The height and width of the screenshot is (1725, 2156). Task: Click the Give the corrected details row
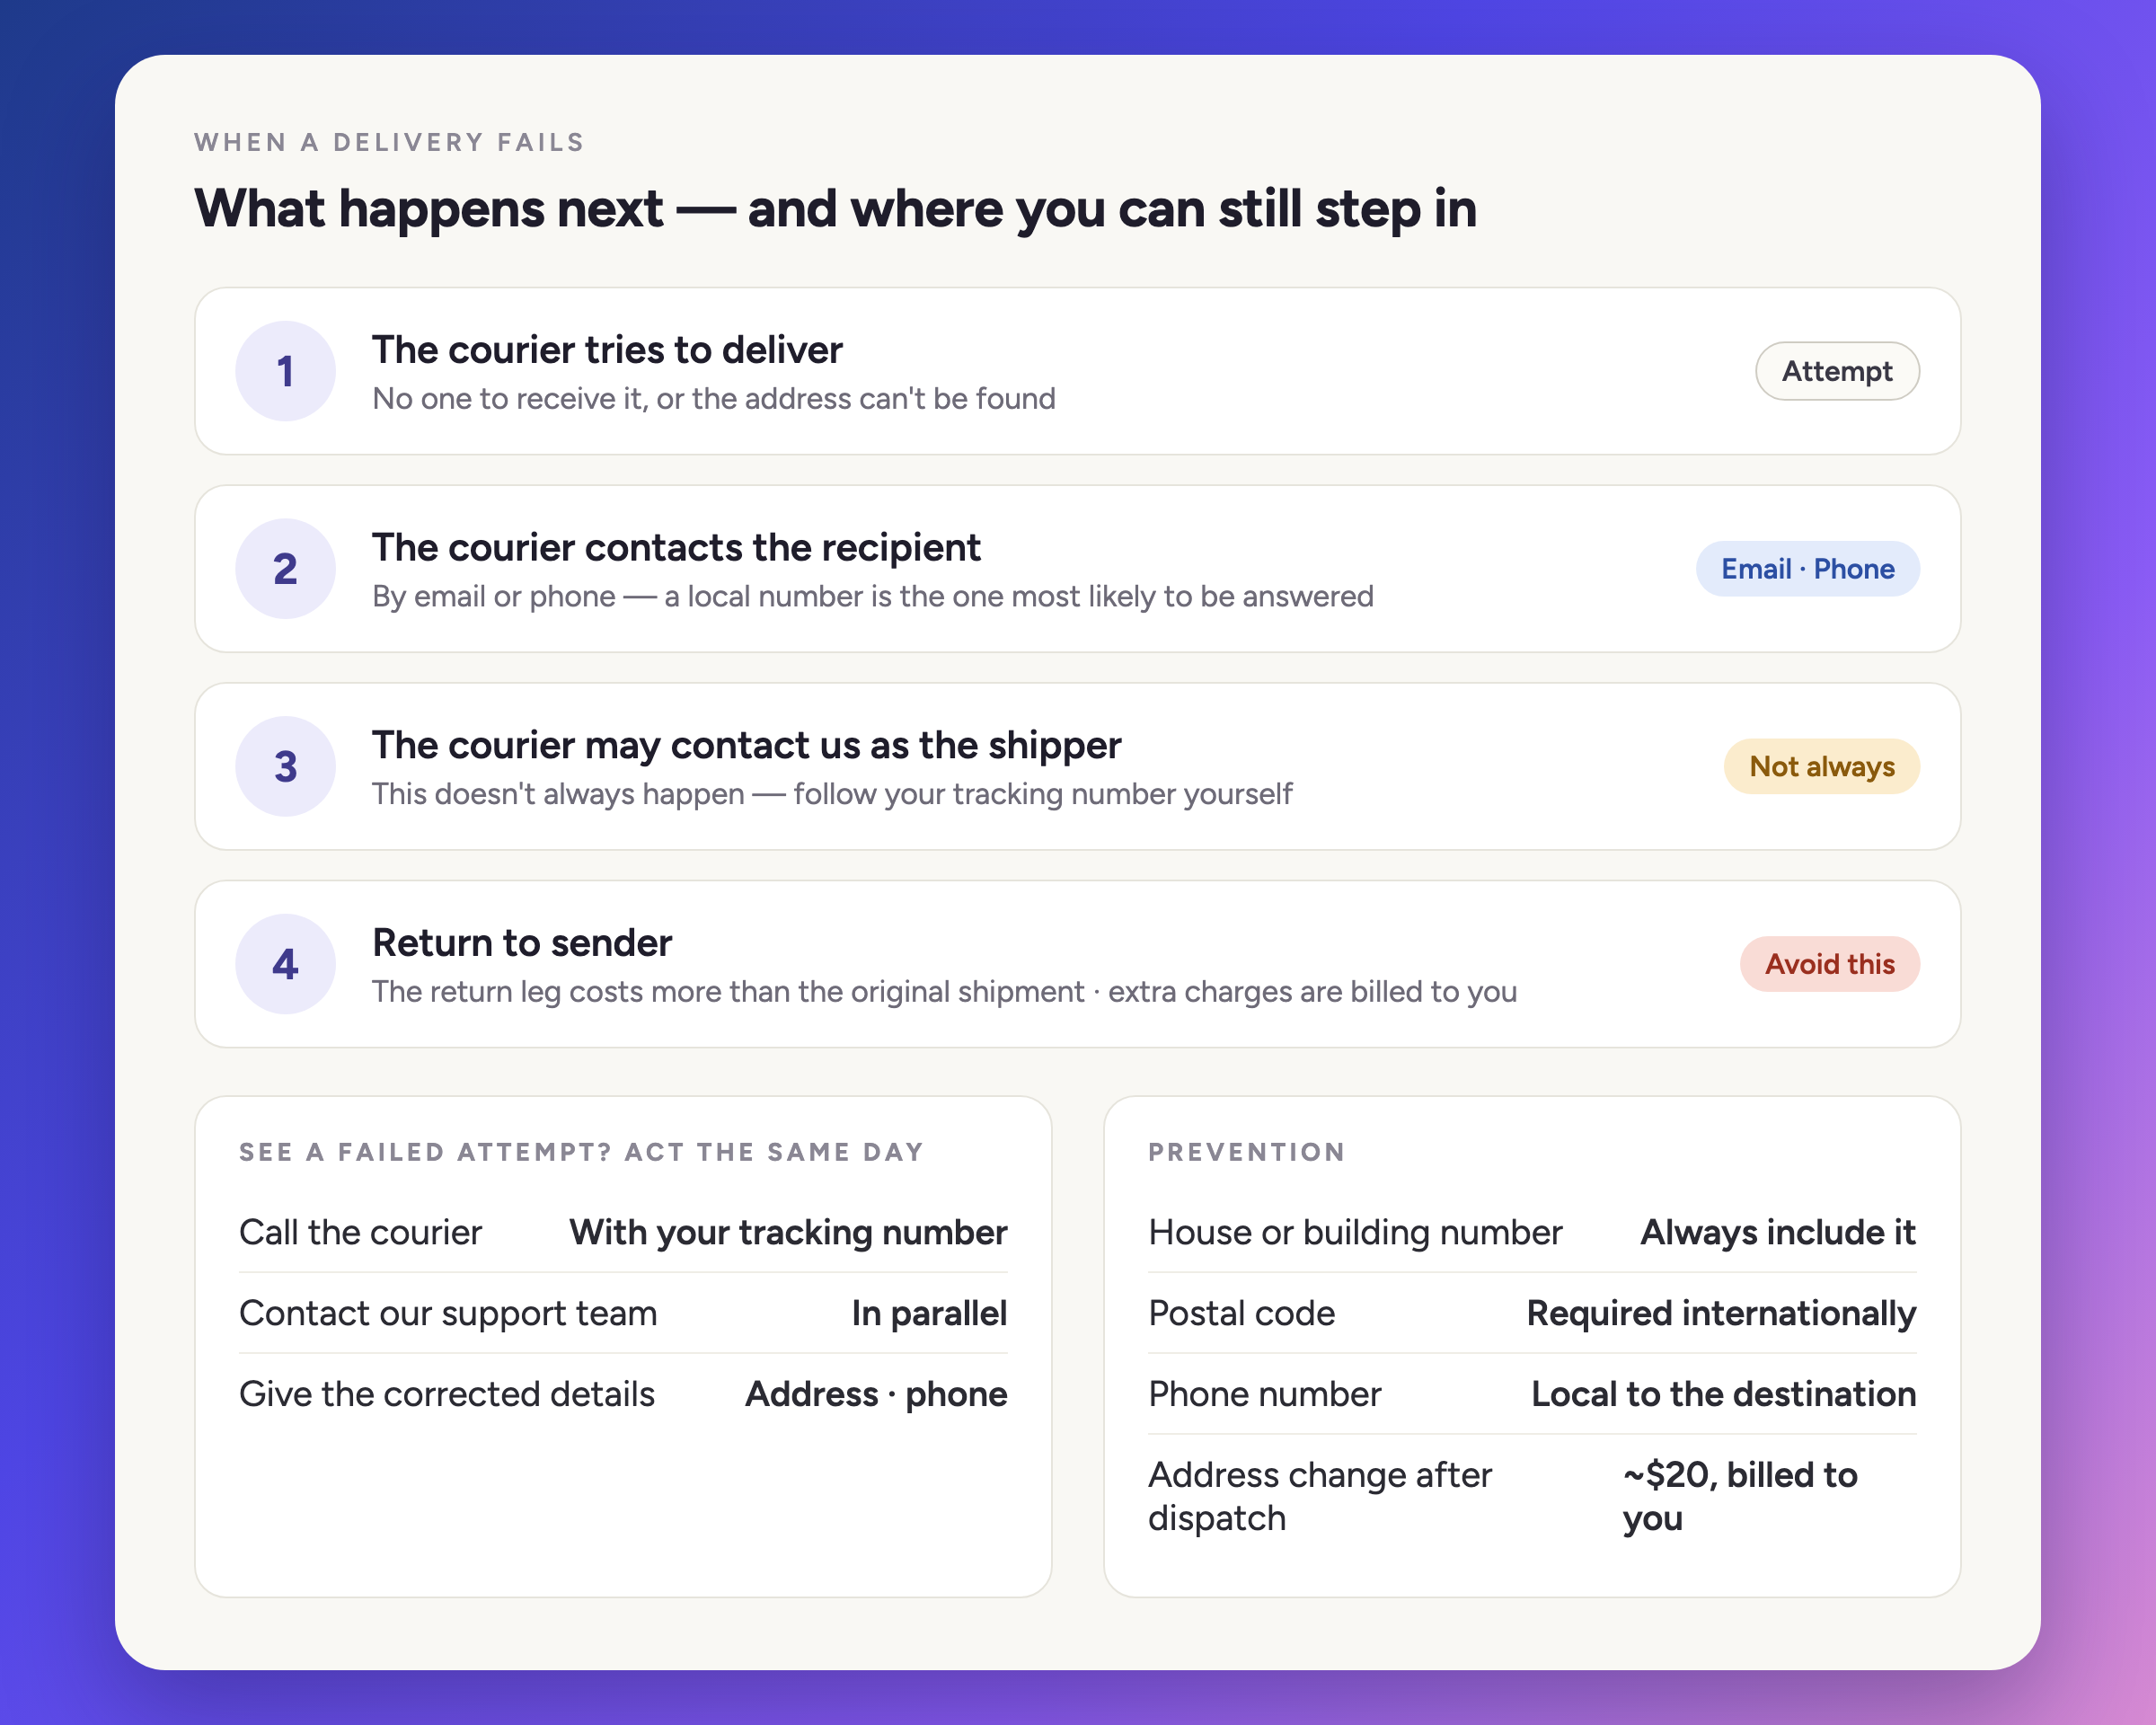coord(623,1394)
